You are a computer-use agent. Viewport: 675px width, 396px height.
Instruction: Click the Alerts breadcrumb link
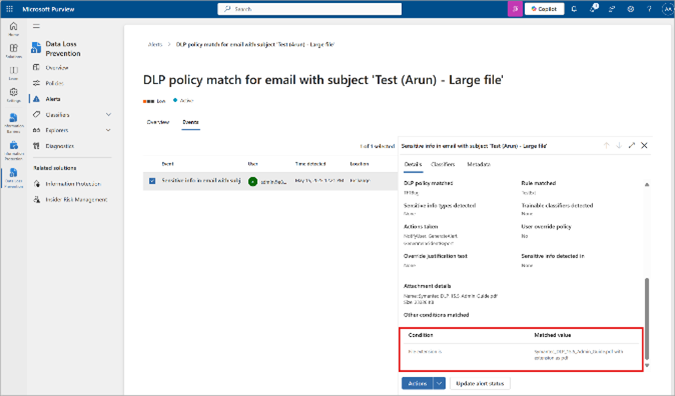click(155, 44)
